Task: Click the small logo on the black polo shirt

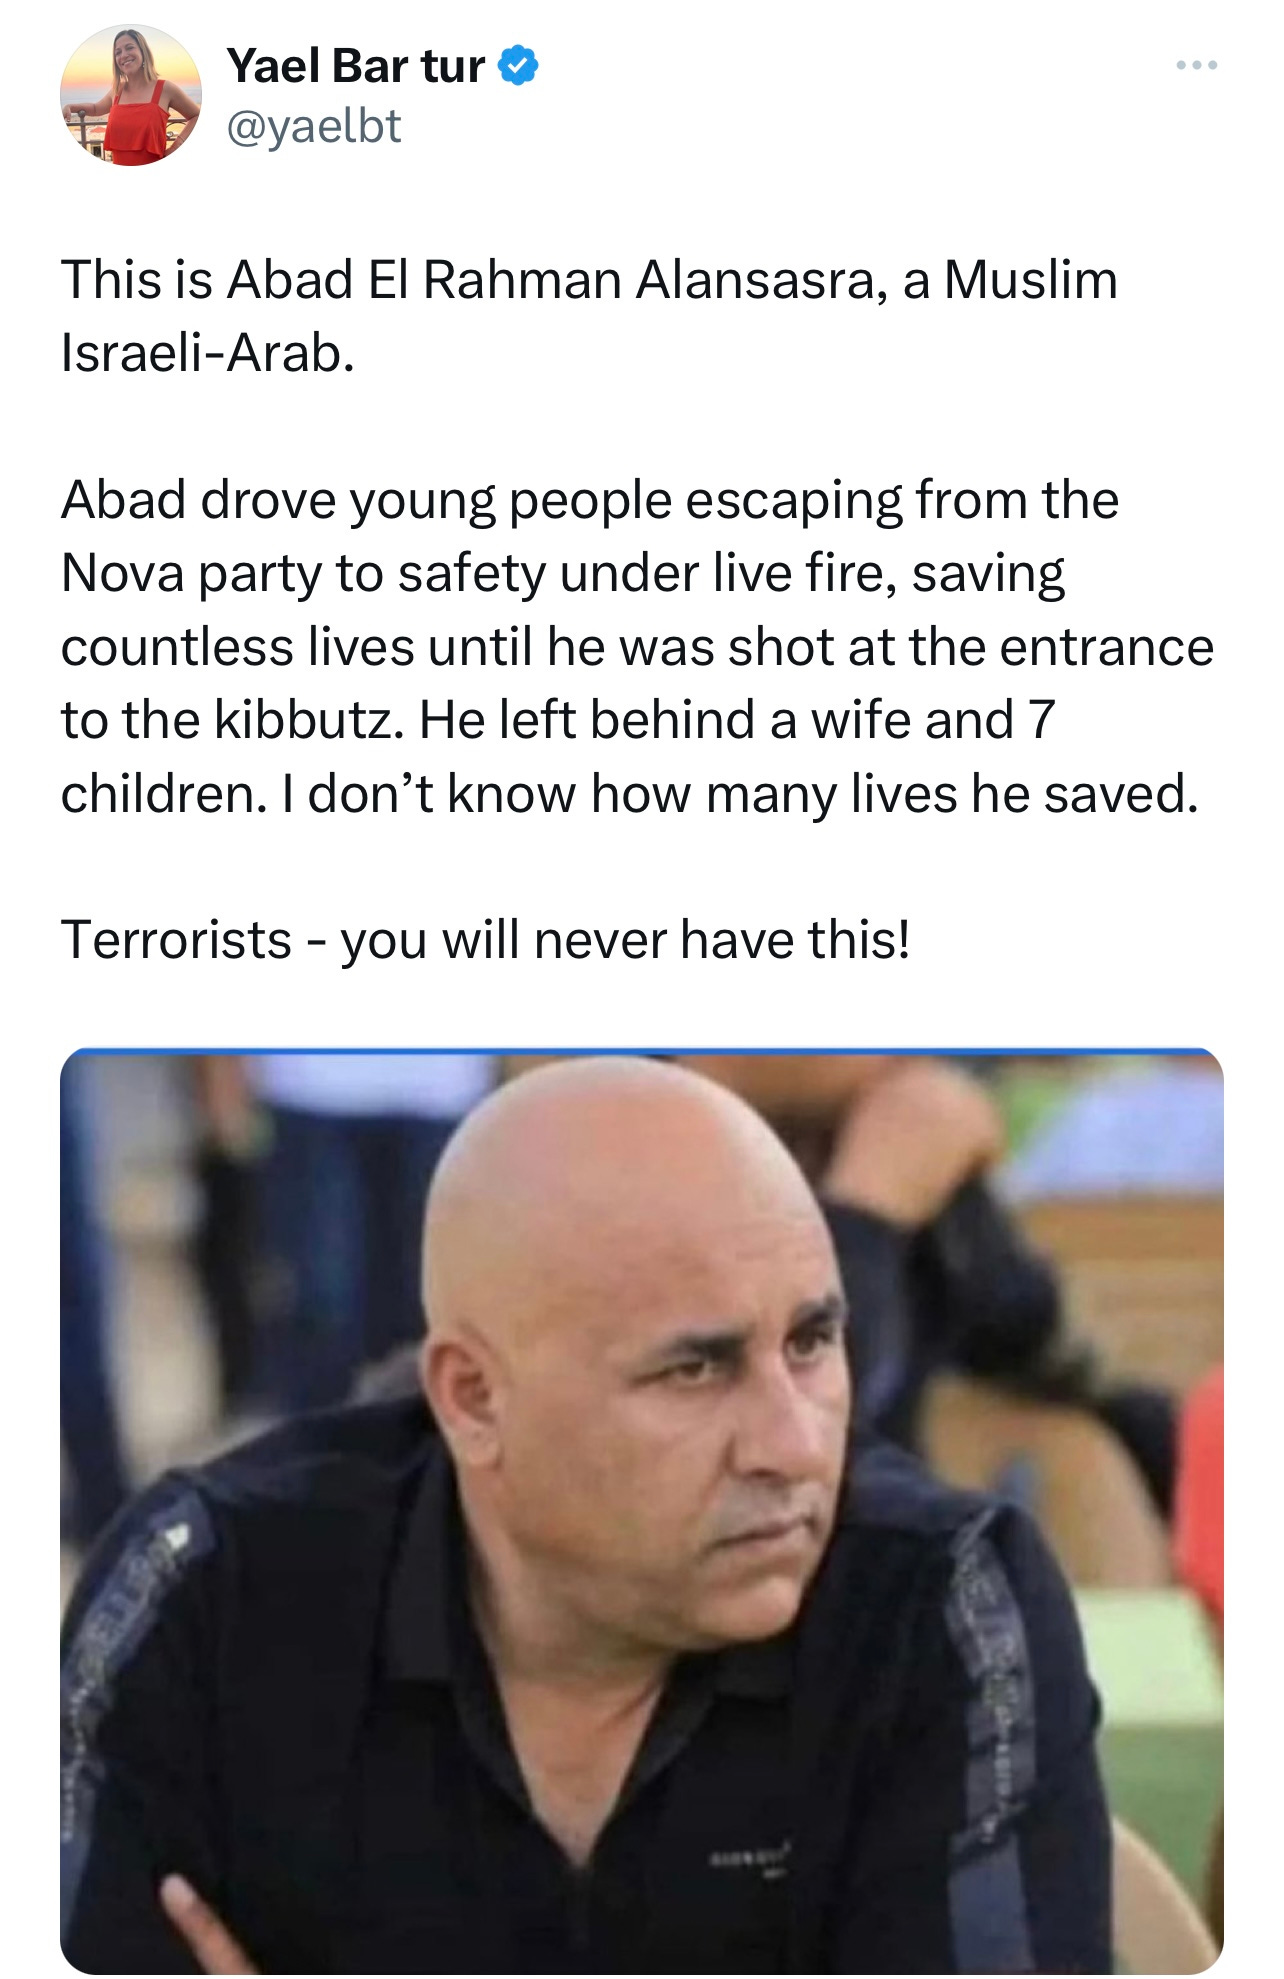Action: coord(750,1861)
